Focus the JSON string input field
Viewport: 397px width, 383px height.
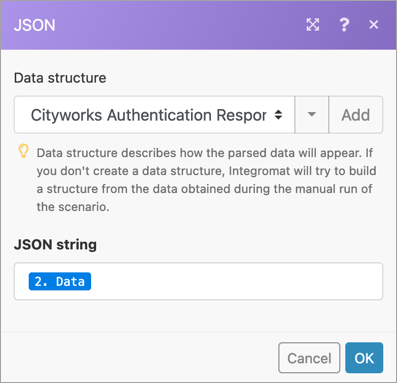(x=198, y=281)
